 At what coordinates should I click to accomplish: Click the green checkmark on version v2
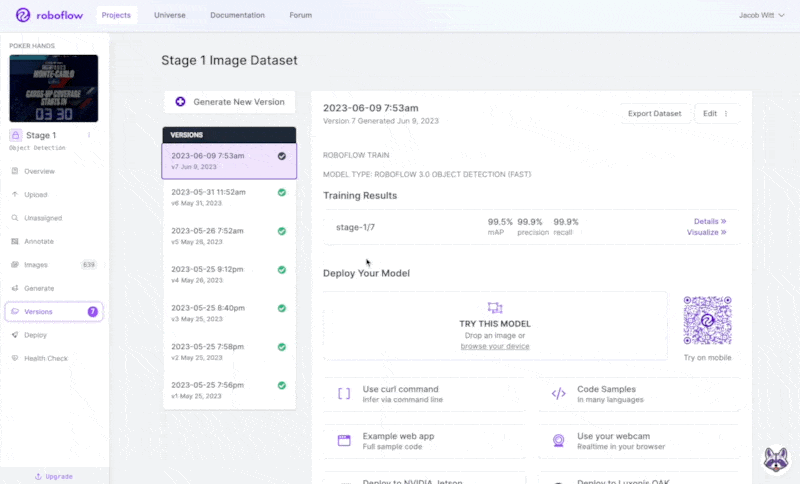tap(282, 347)
